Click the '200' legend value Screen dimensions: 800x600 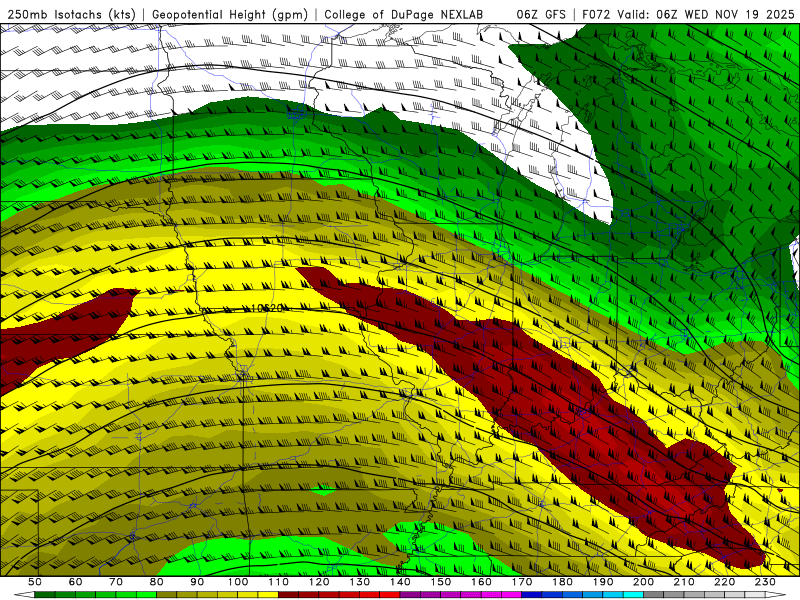(644, 582)
